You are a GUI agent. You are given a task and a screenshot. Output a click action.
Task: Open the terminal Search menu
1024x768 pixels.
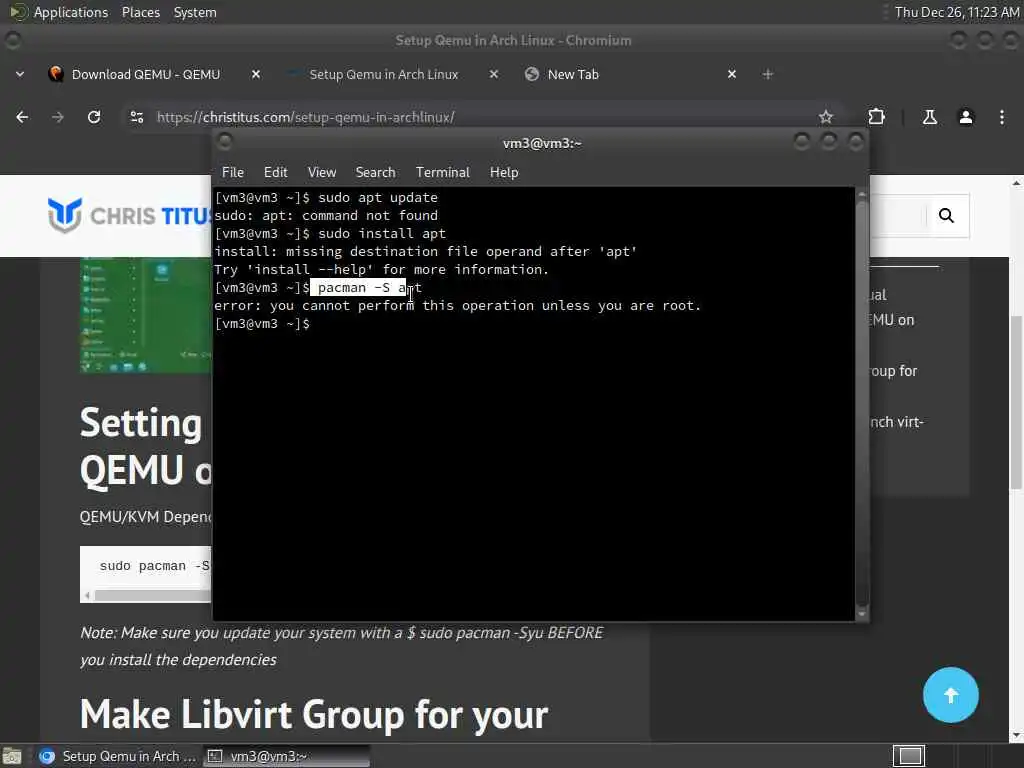(376, 172)
